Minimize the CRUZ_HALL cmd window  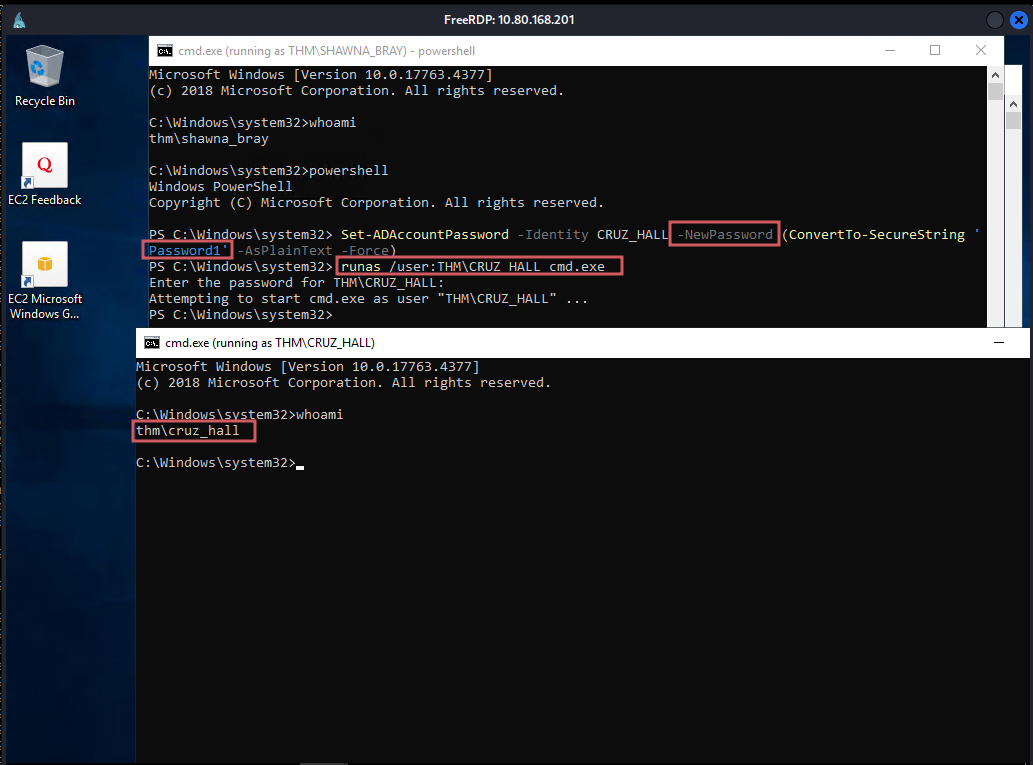(996, 342)
